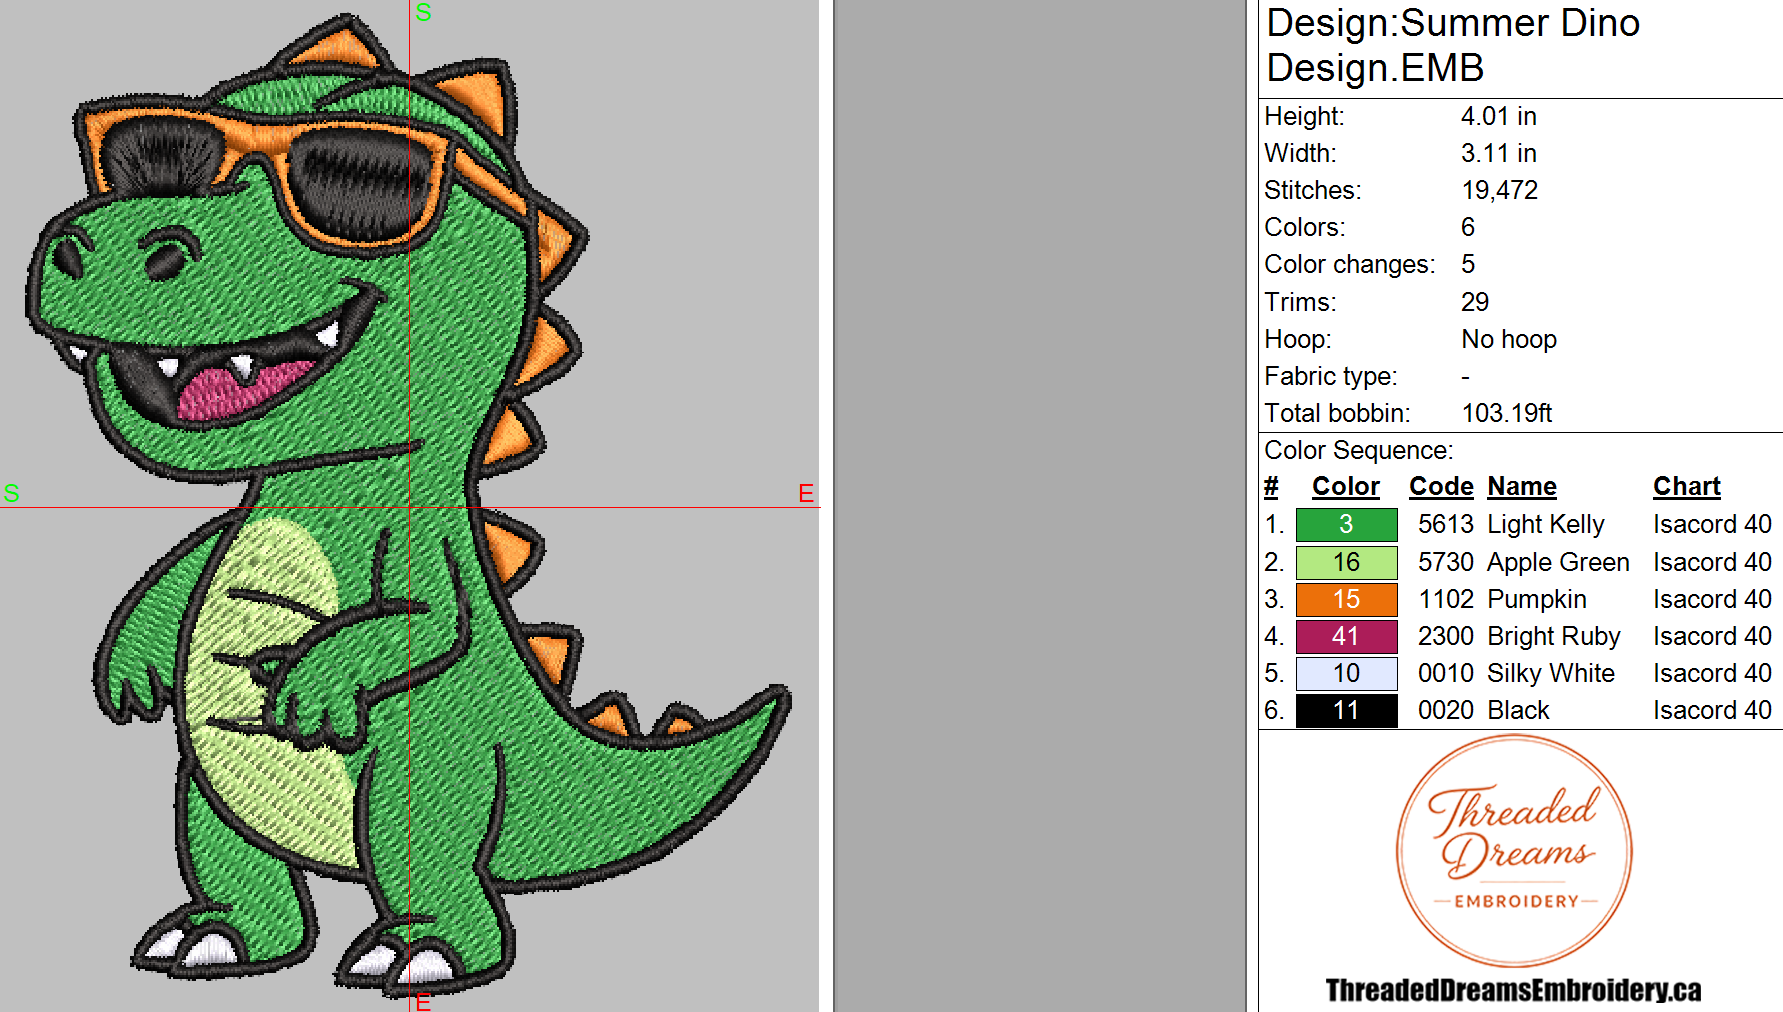Click the Trims value 29
This screenshot has width=1783, height=1012.
point(1475,302)
